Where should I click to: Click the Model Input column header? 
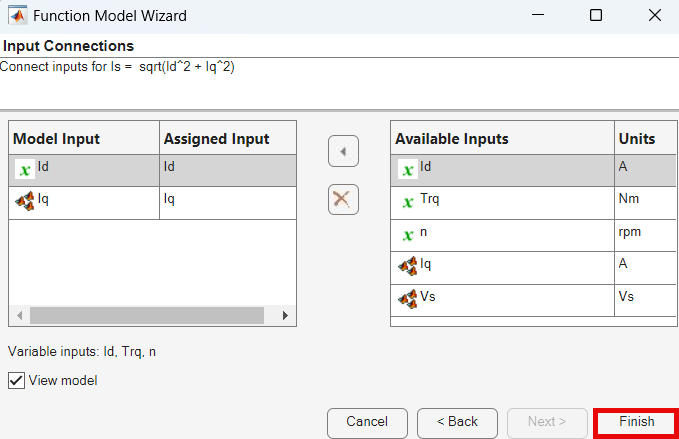[84, 138]
